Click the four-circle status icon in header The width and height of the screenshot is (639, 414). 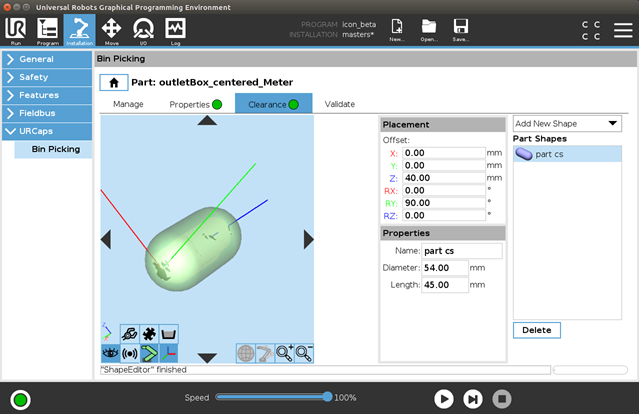(591, 31)
